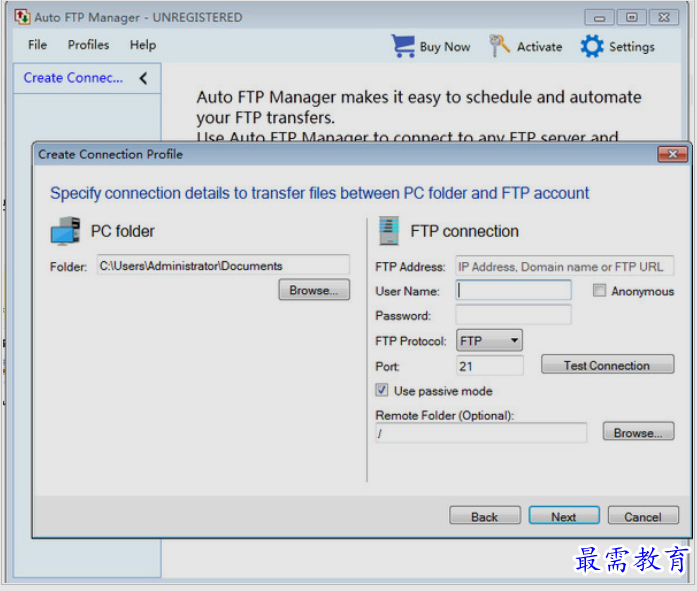Image resolution: width=697 pixels, height=591 pixels.
Task: Click the Settings text label
Action: 632,47
